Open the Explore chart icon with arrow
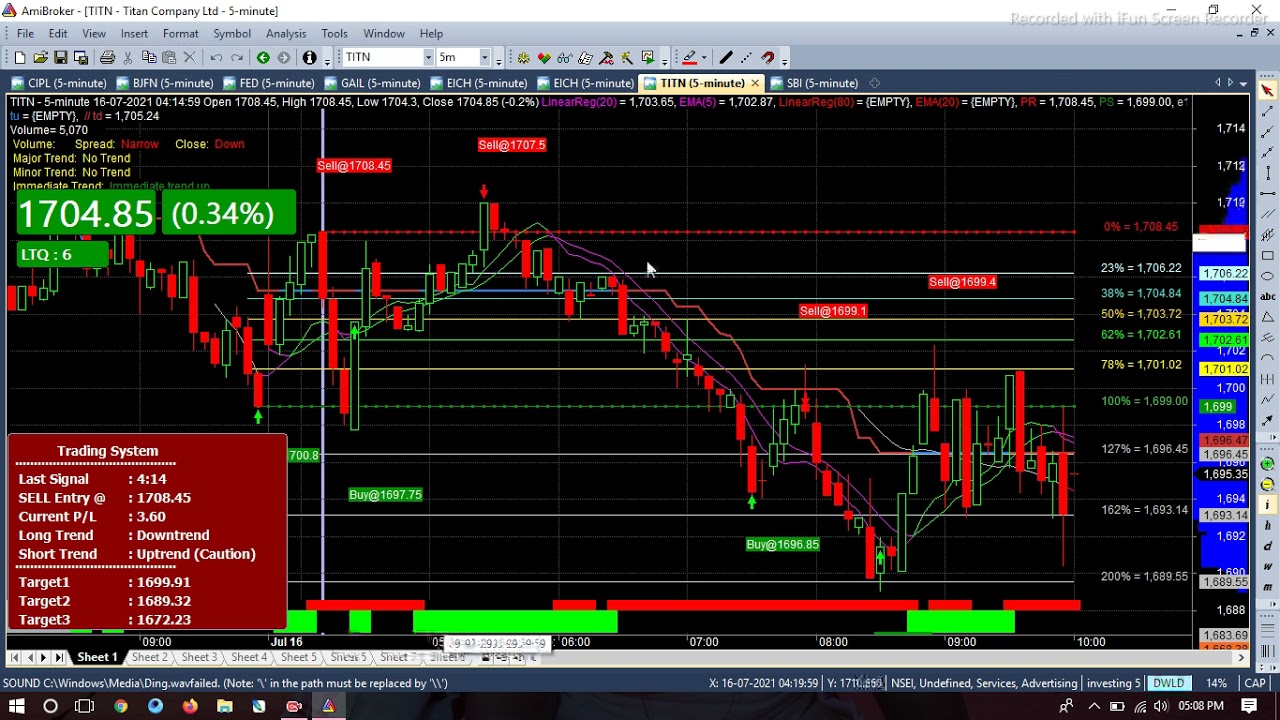Viewport: 1280px width, 720px height. pos(648,58)
